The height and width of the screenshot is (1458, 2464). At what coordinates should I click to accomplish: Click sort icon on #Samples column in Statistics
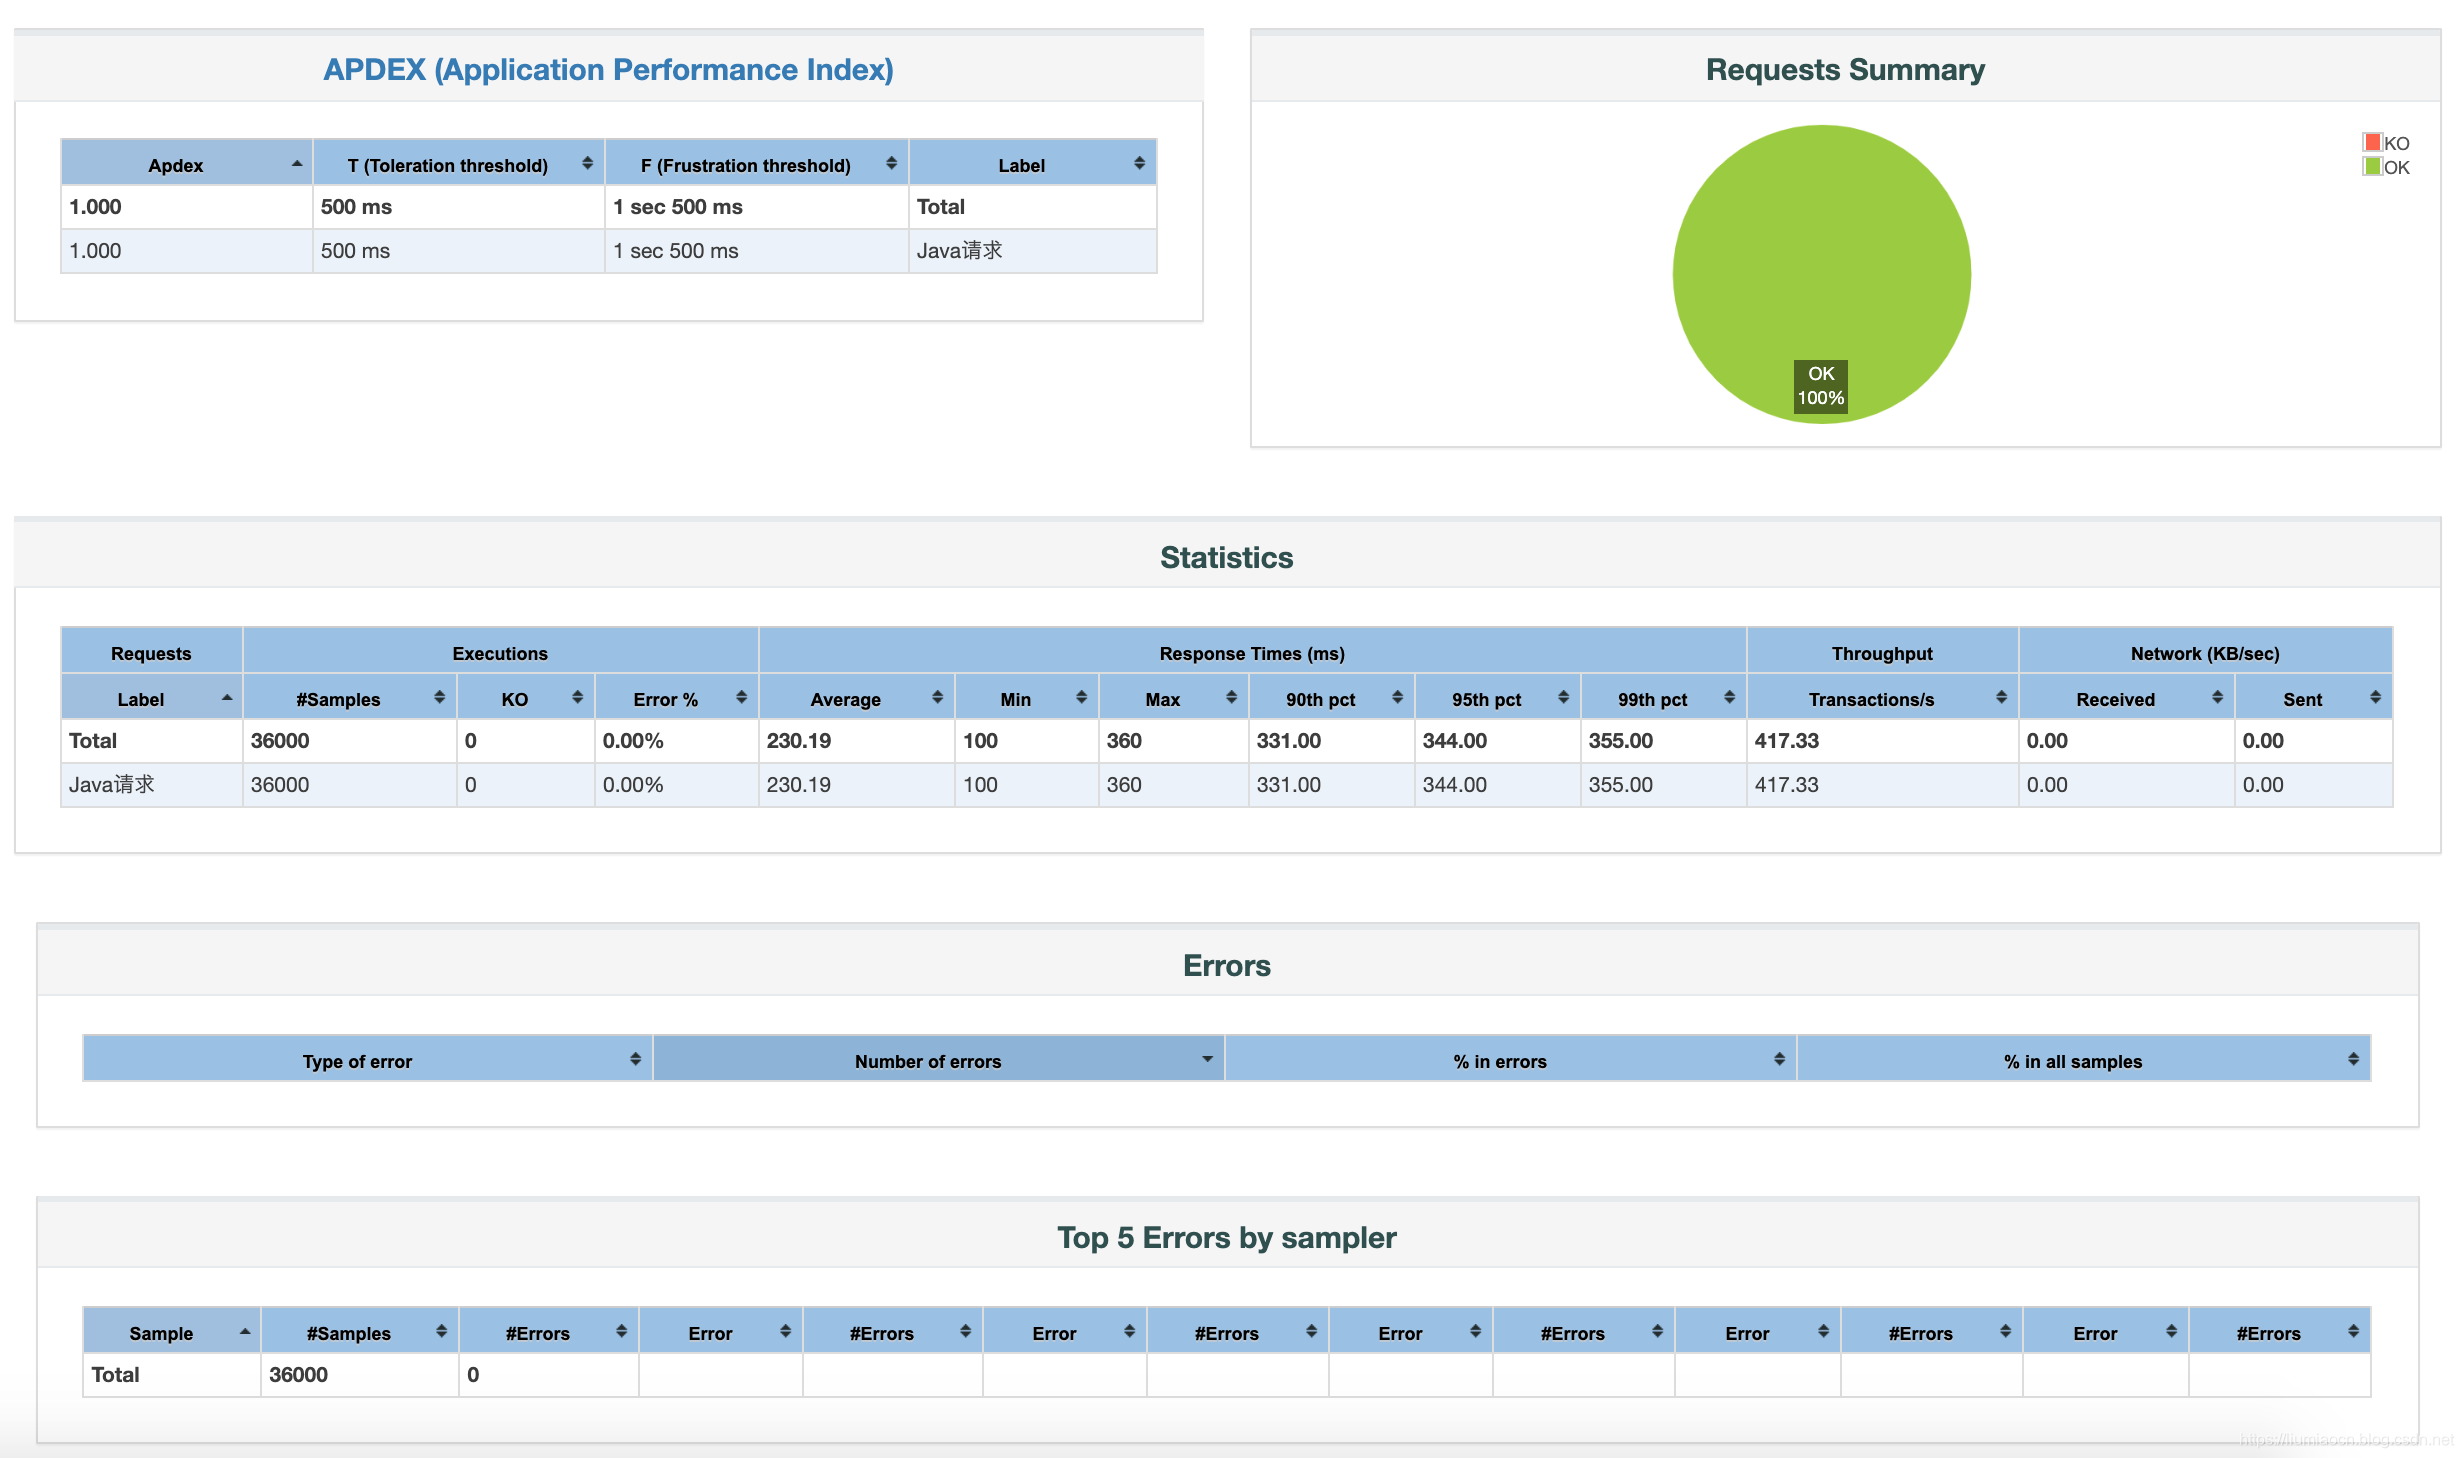[439, 697]
